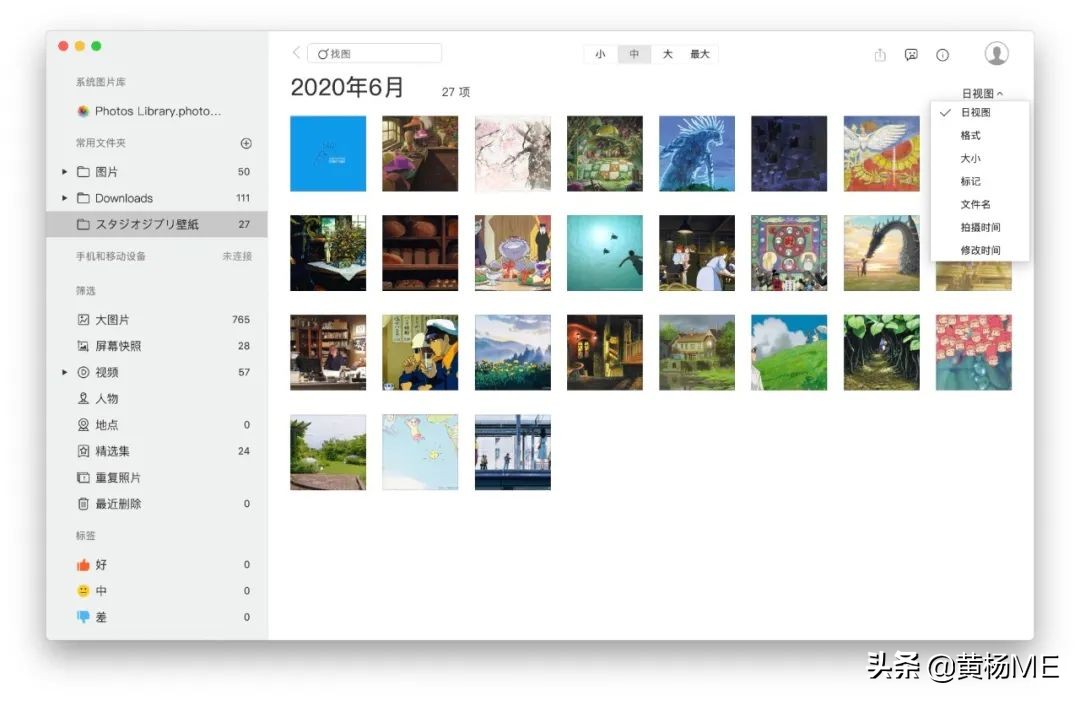Click the account profile avatar icon

[x=996, y=53]
